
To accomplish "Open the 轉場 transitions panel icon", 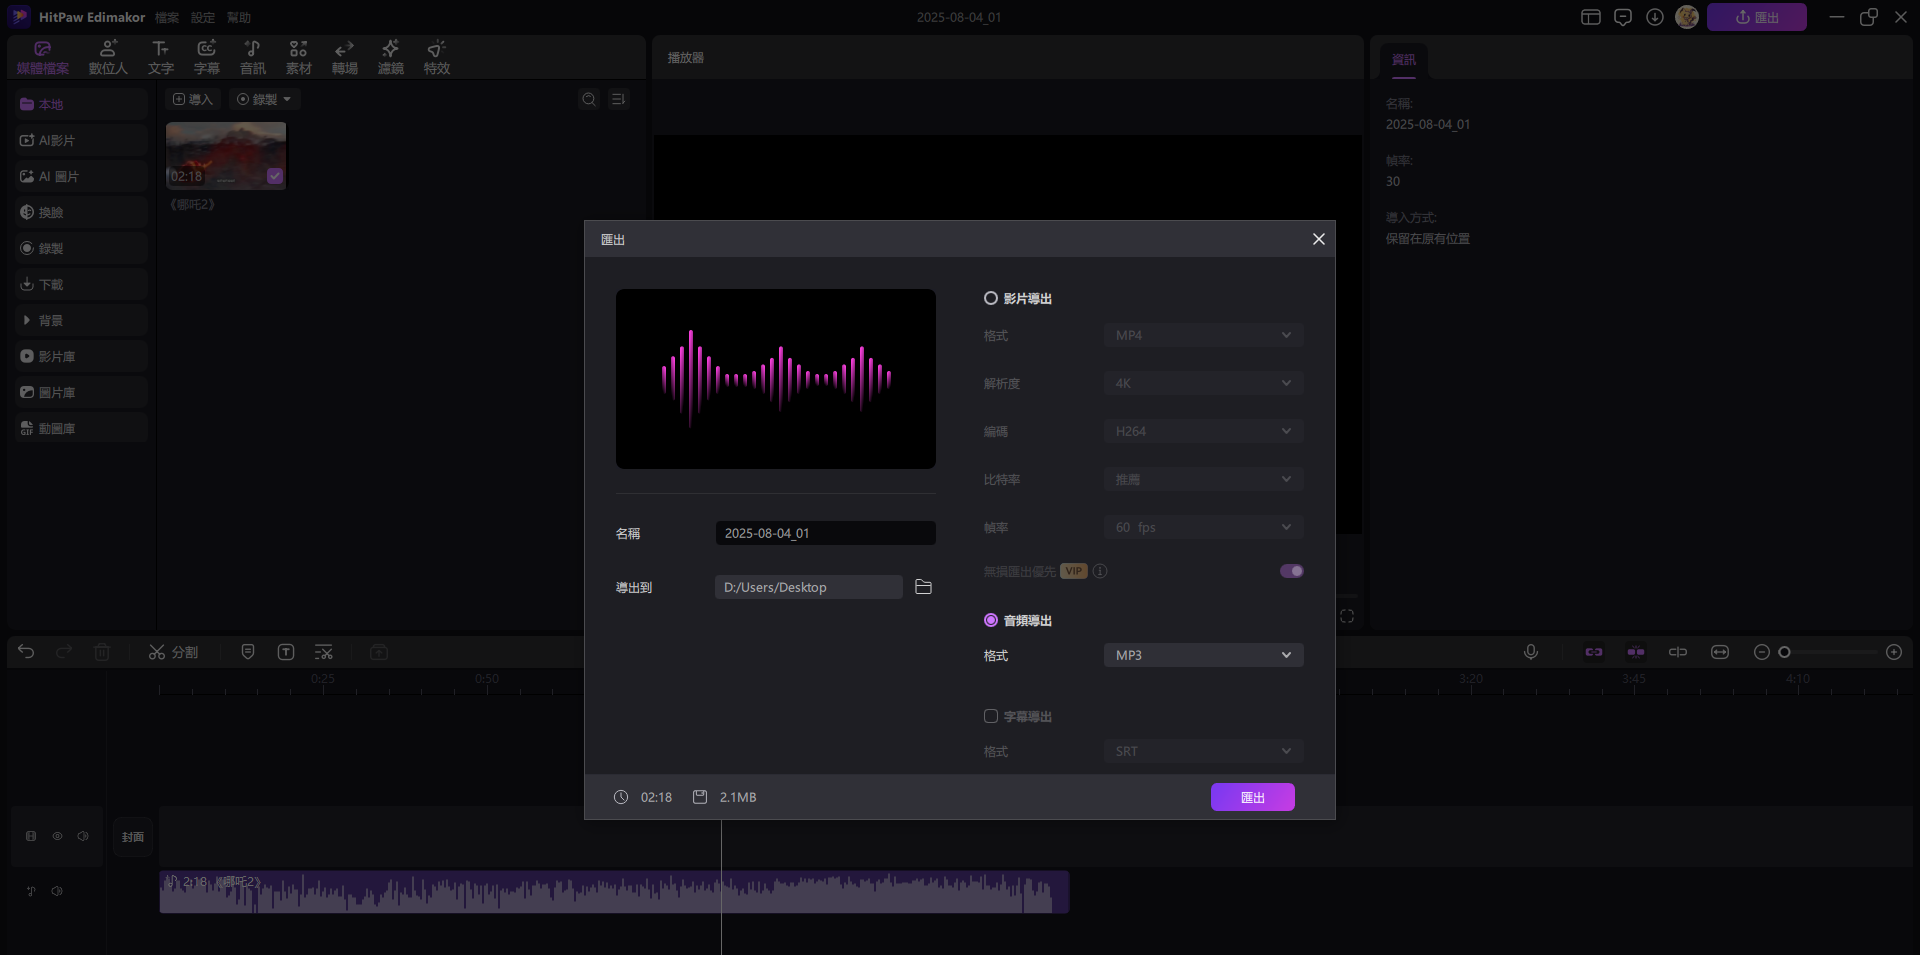I will click(x=344, y=57).
